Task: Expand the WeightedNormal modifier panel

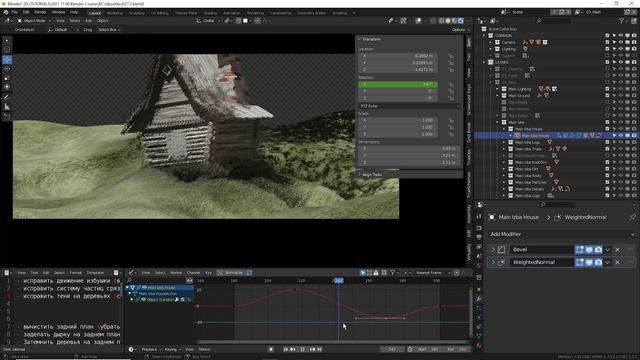Action: pyautogui.click(x=493, y=262)
